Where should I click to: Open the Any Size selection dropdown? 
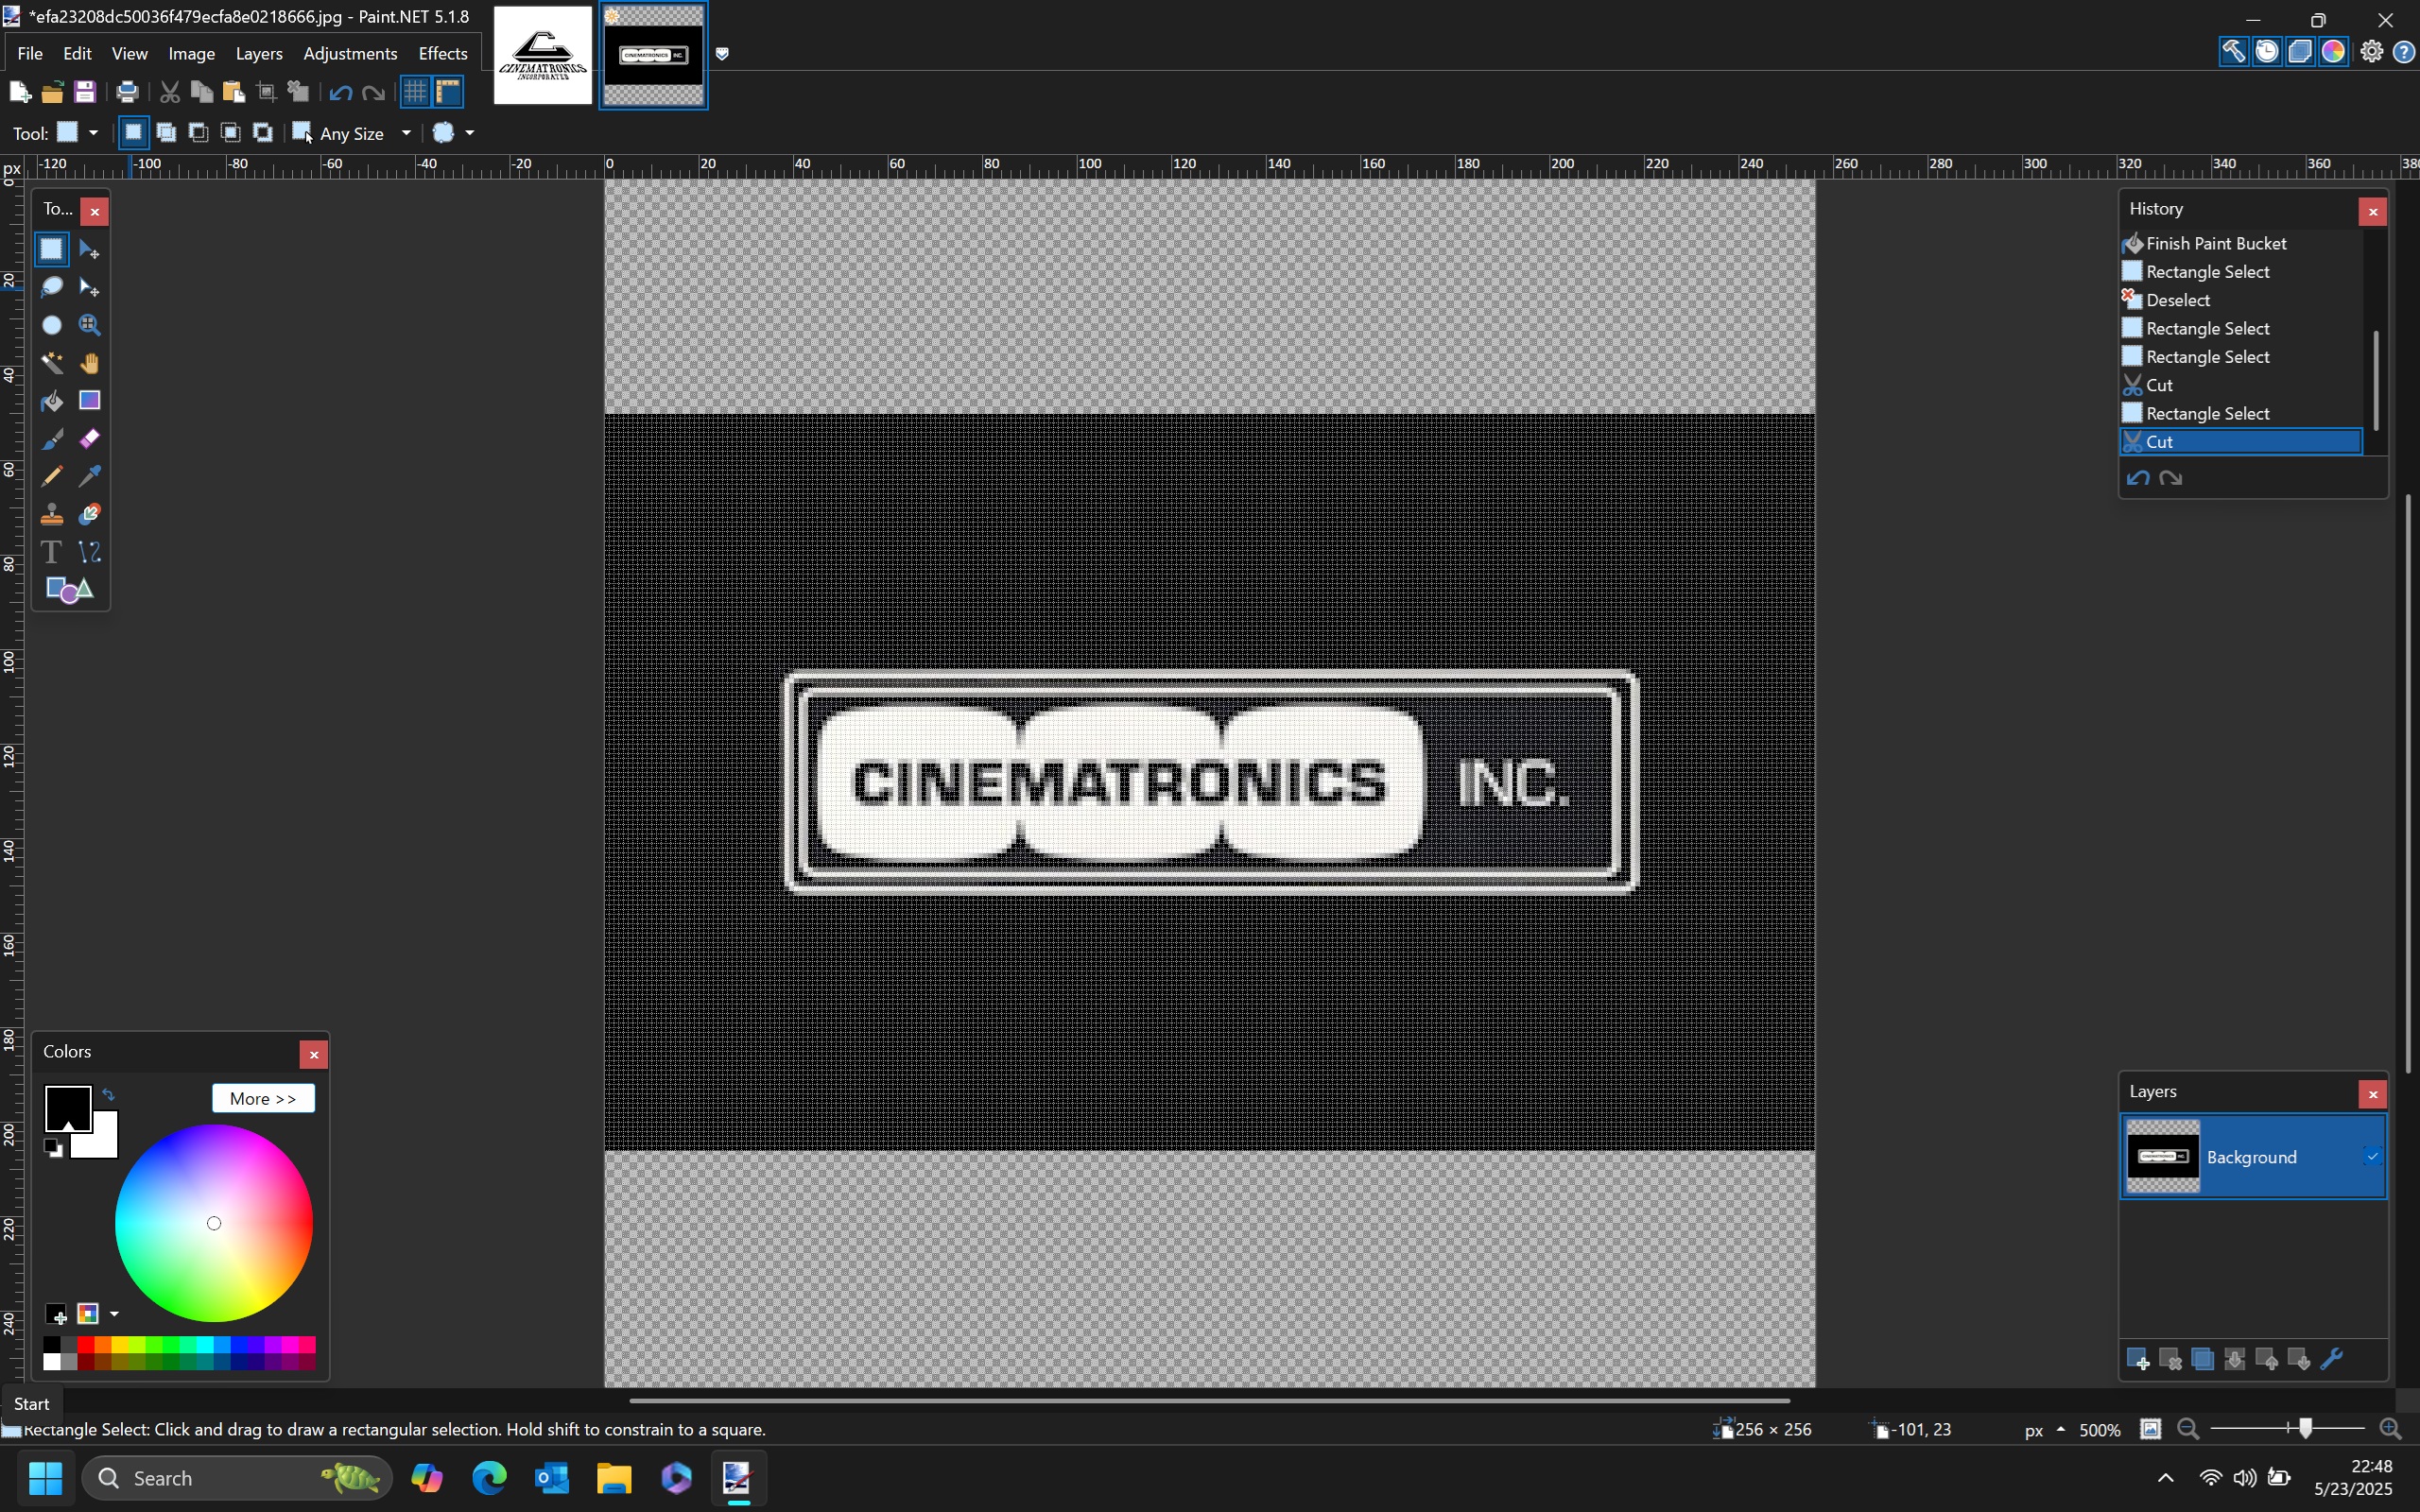tap(406, 133)
